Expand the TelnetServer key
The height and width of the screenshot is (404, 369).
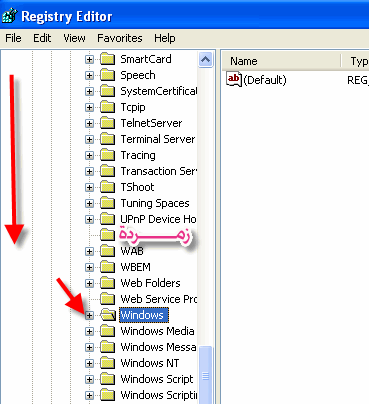pyautogui.click(x=89, y=123)
